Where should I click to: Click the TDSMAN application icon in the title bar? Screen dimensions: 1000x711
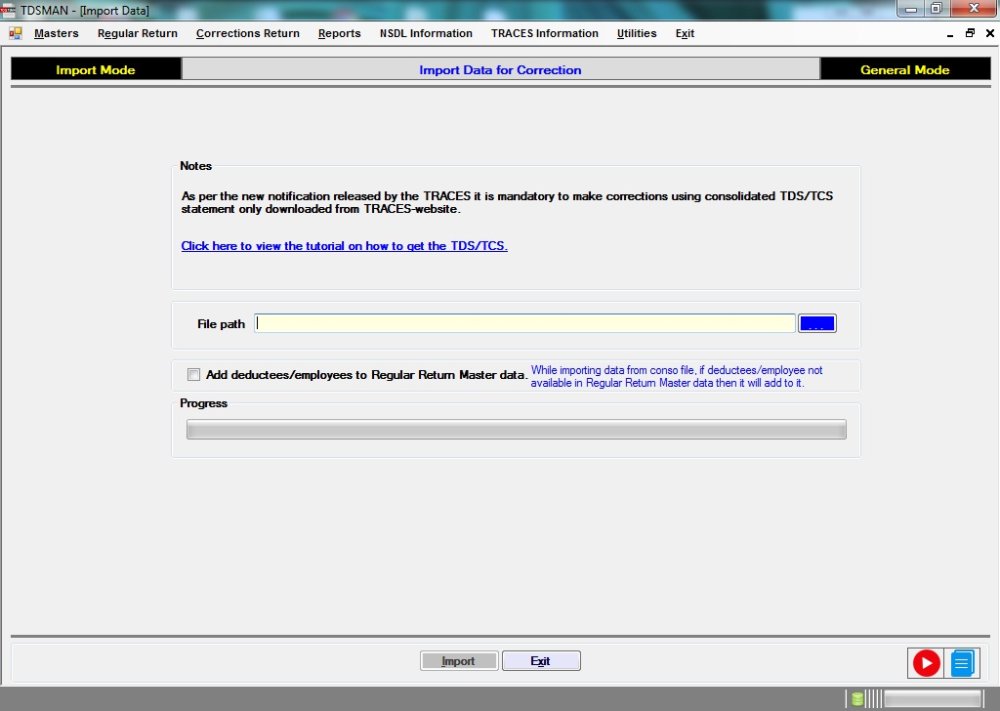point(9,9)
